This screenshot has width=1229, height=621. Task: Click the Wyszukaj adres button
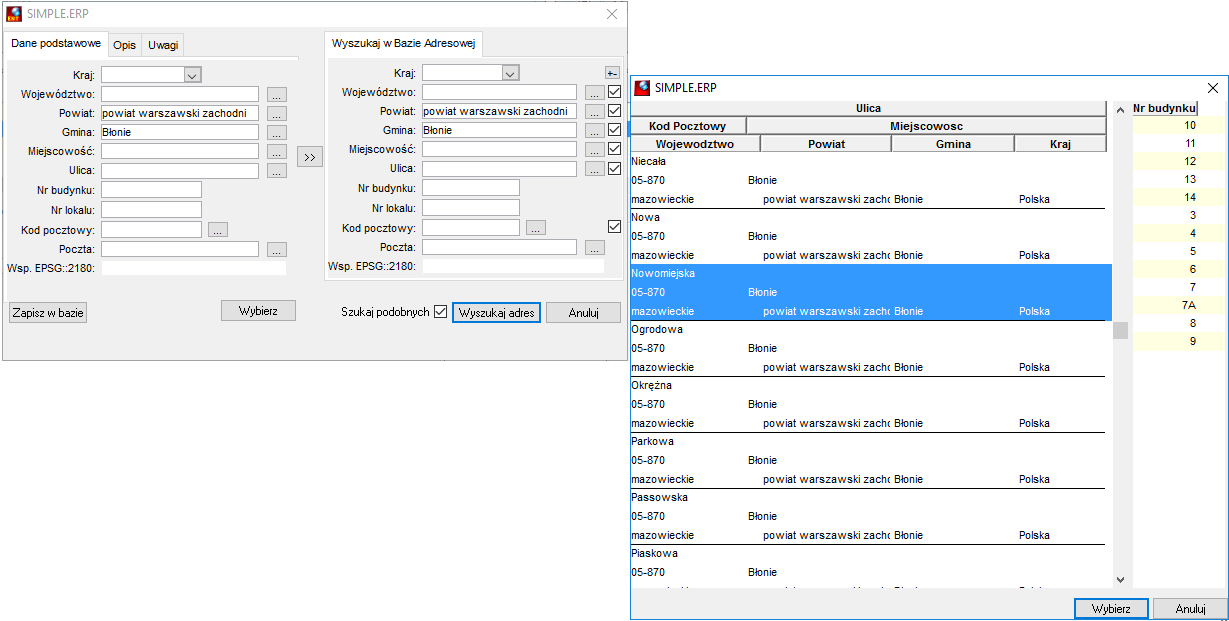tap(496, 313)
